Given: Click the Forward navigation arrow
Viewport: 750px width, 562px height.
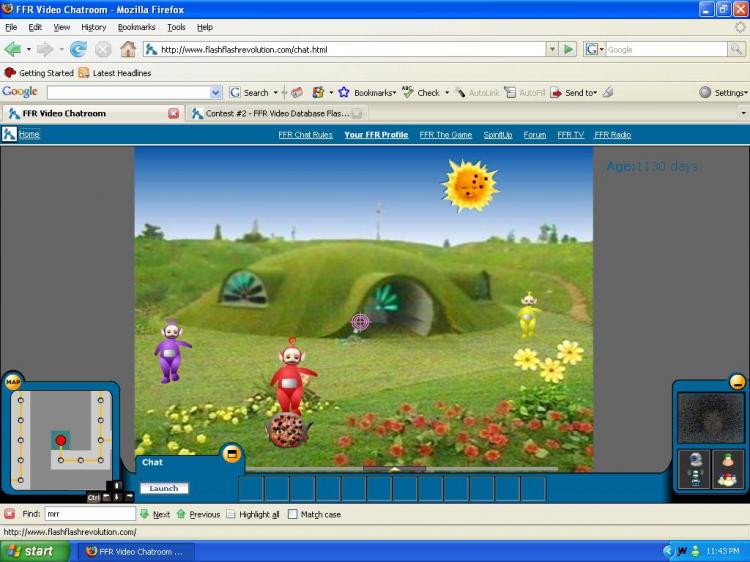Looking at the screenshot, I should 45,49.
